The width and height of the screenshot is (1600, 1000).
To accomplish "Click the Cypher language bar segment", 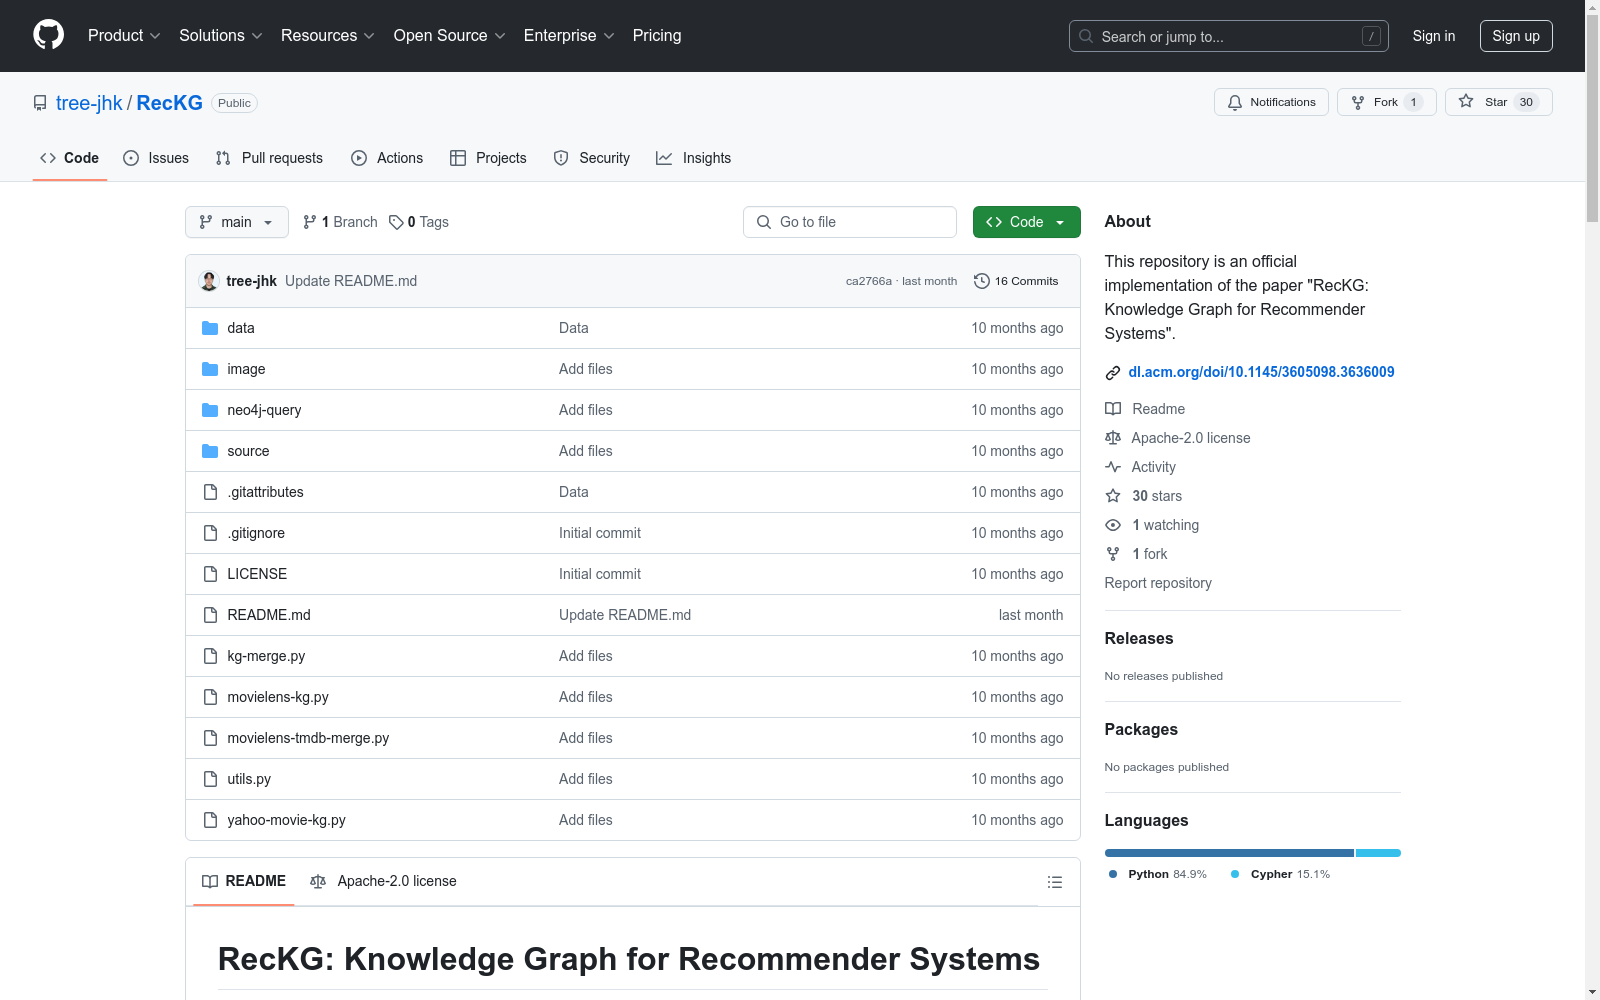I will pyautogui.click(x=1378, y=853).
